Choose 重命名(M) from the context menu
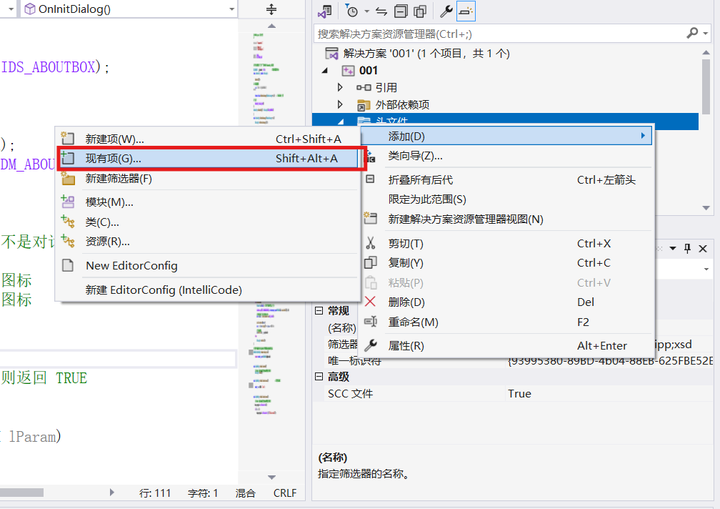The width and height of the screenshot is (720, 509). pos(507,322)
